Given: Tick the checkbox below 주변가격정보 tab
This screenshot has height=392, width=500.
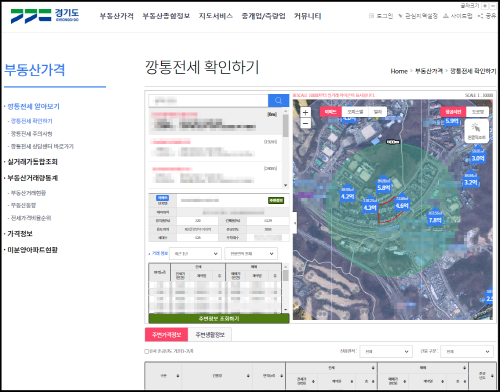Looking at the screenshot, I should coord(146,351).
